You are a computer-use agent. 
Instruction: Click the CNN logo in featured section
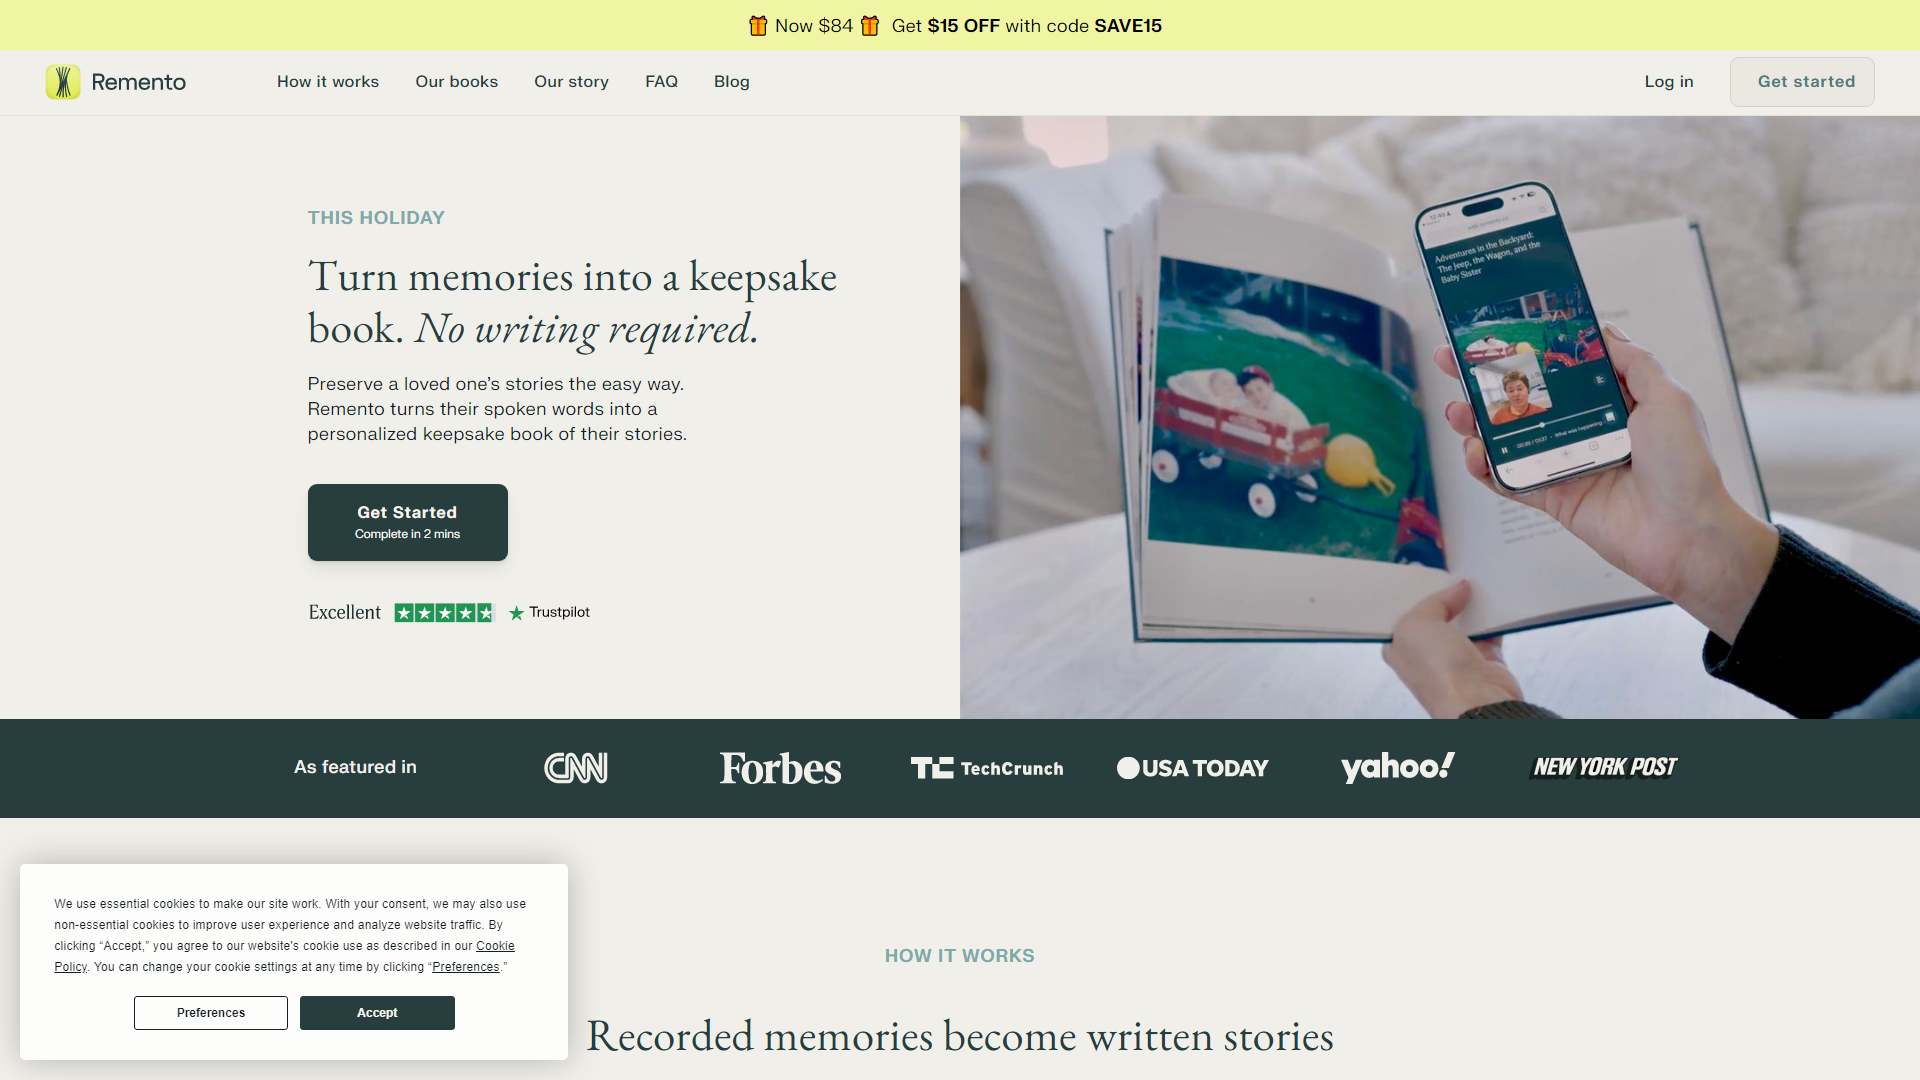pos(575,767)
